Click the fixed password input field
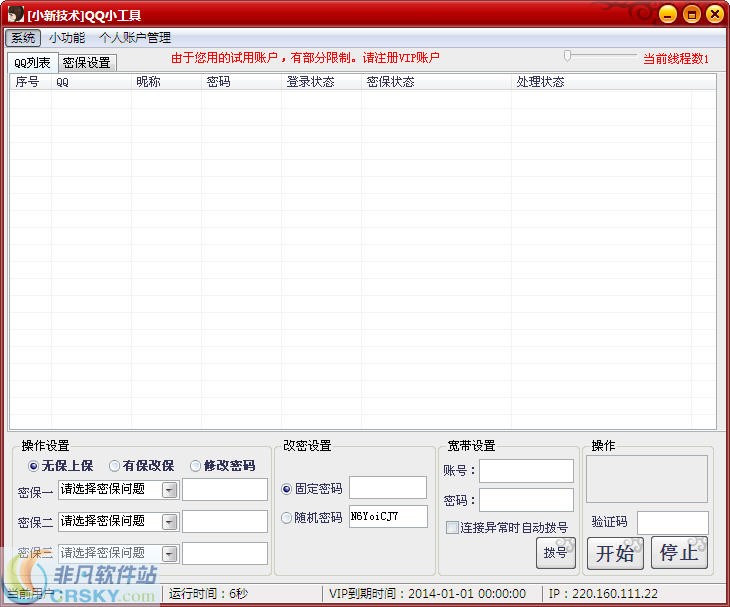The image size is (730, 607). click(x=388, y=487)
